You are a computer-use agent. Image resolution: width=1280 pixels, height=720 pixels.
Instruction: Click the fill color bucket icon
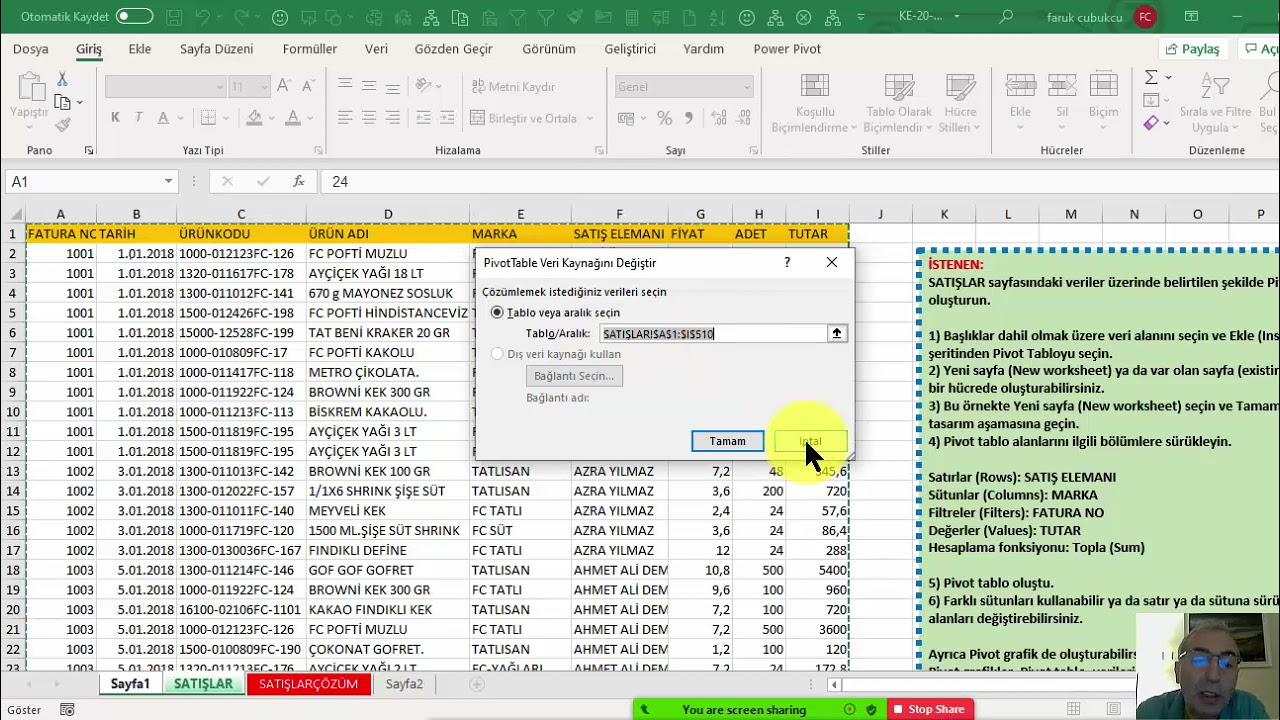click(254, 118)
